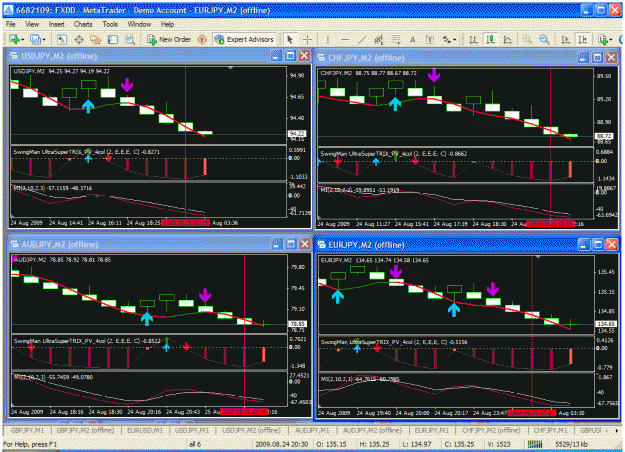The width and height of the screenshot is (625, 452).
Task: Open the Charts menu
Action: tap(83, 24)
